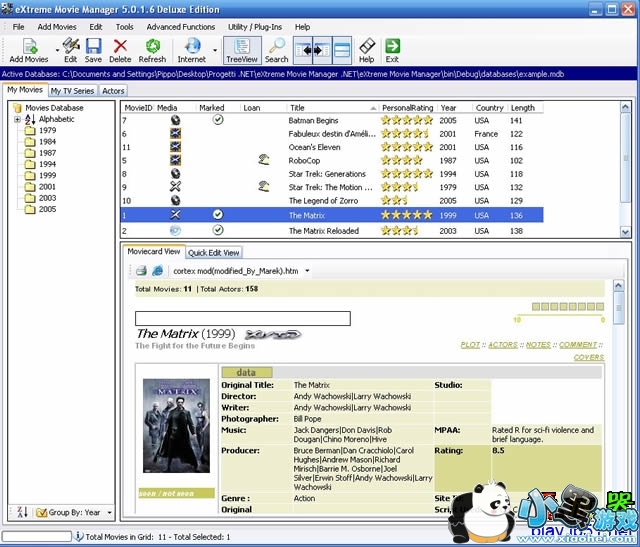This screenshot has height=547, width=640.
Task: Save changes with the floppy disk icon
Action: [x=93, y=46]
